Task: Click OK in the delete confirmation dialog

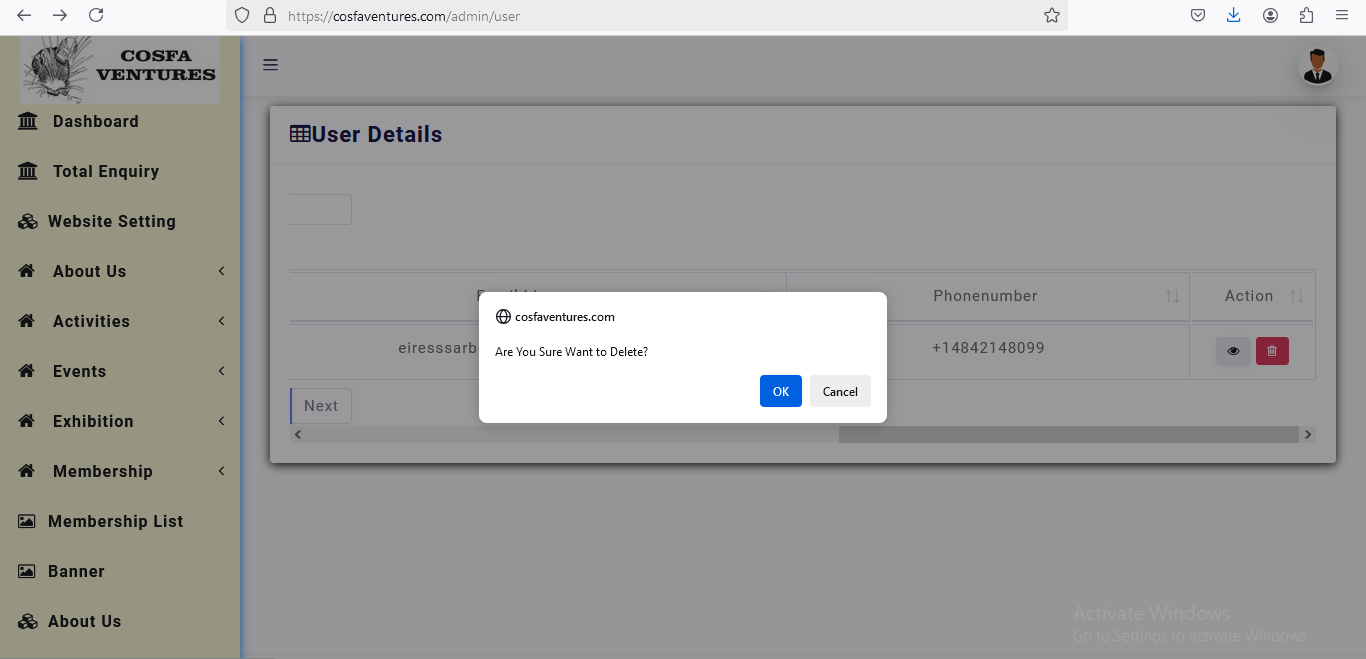Action: pyautogui.click(x=780, y=391)
